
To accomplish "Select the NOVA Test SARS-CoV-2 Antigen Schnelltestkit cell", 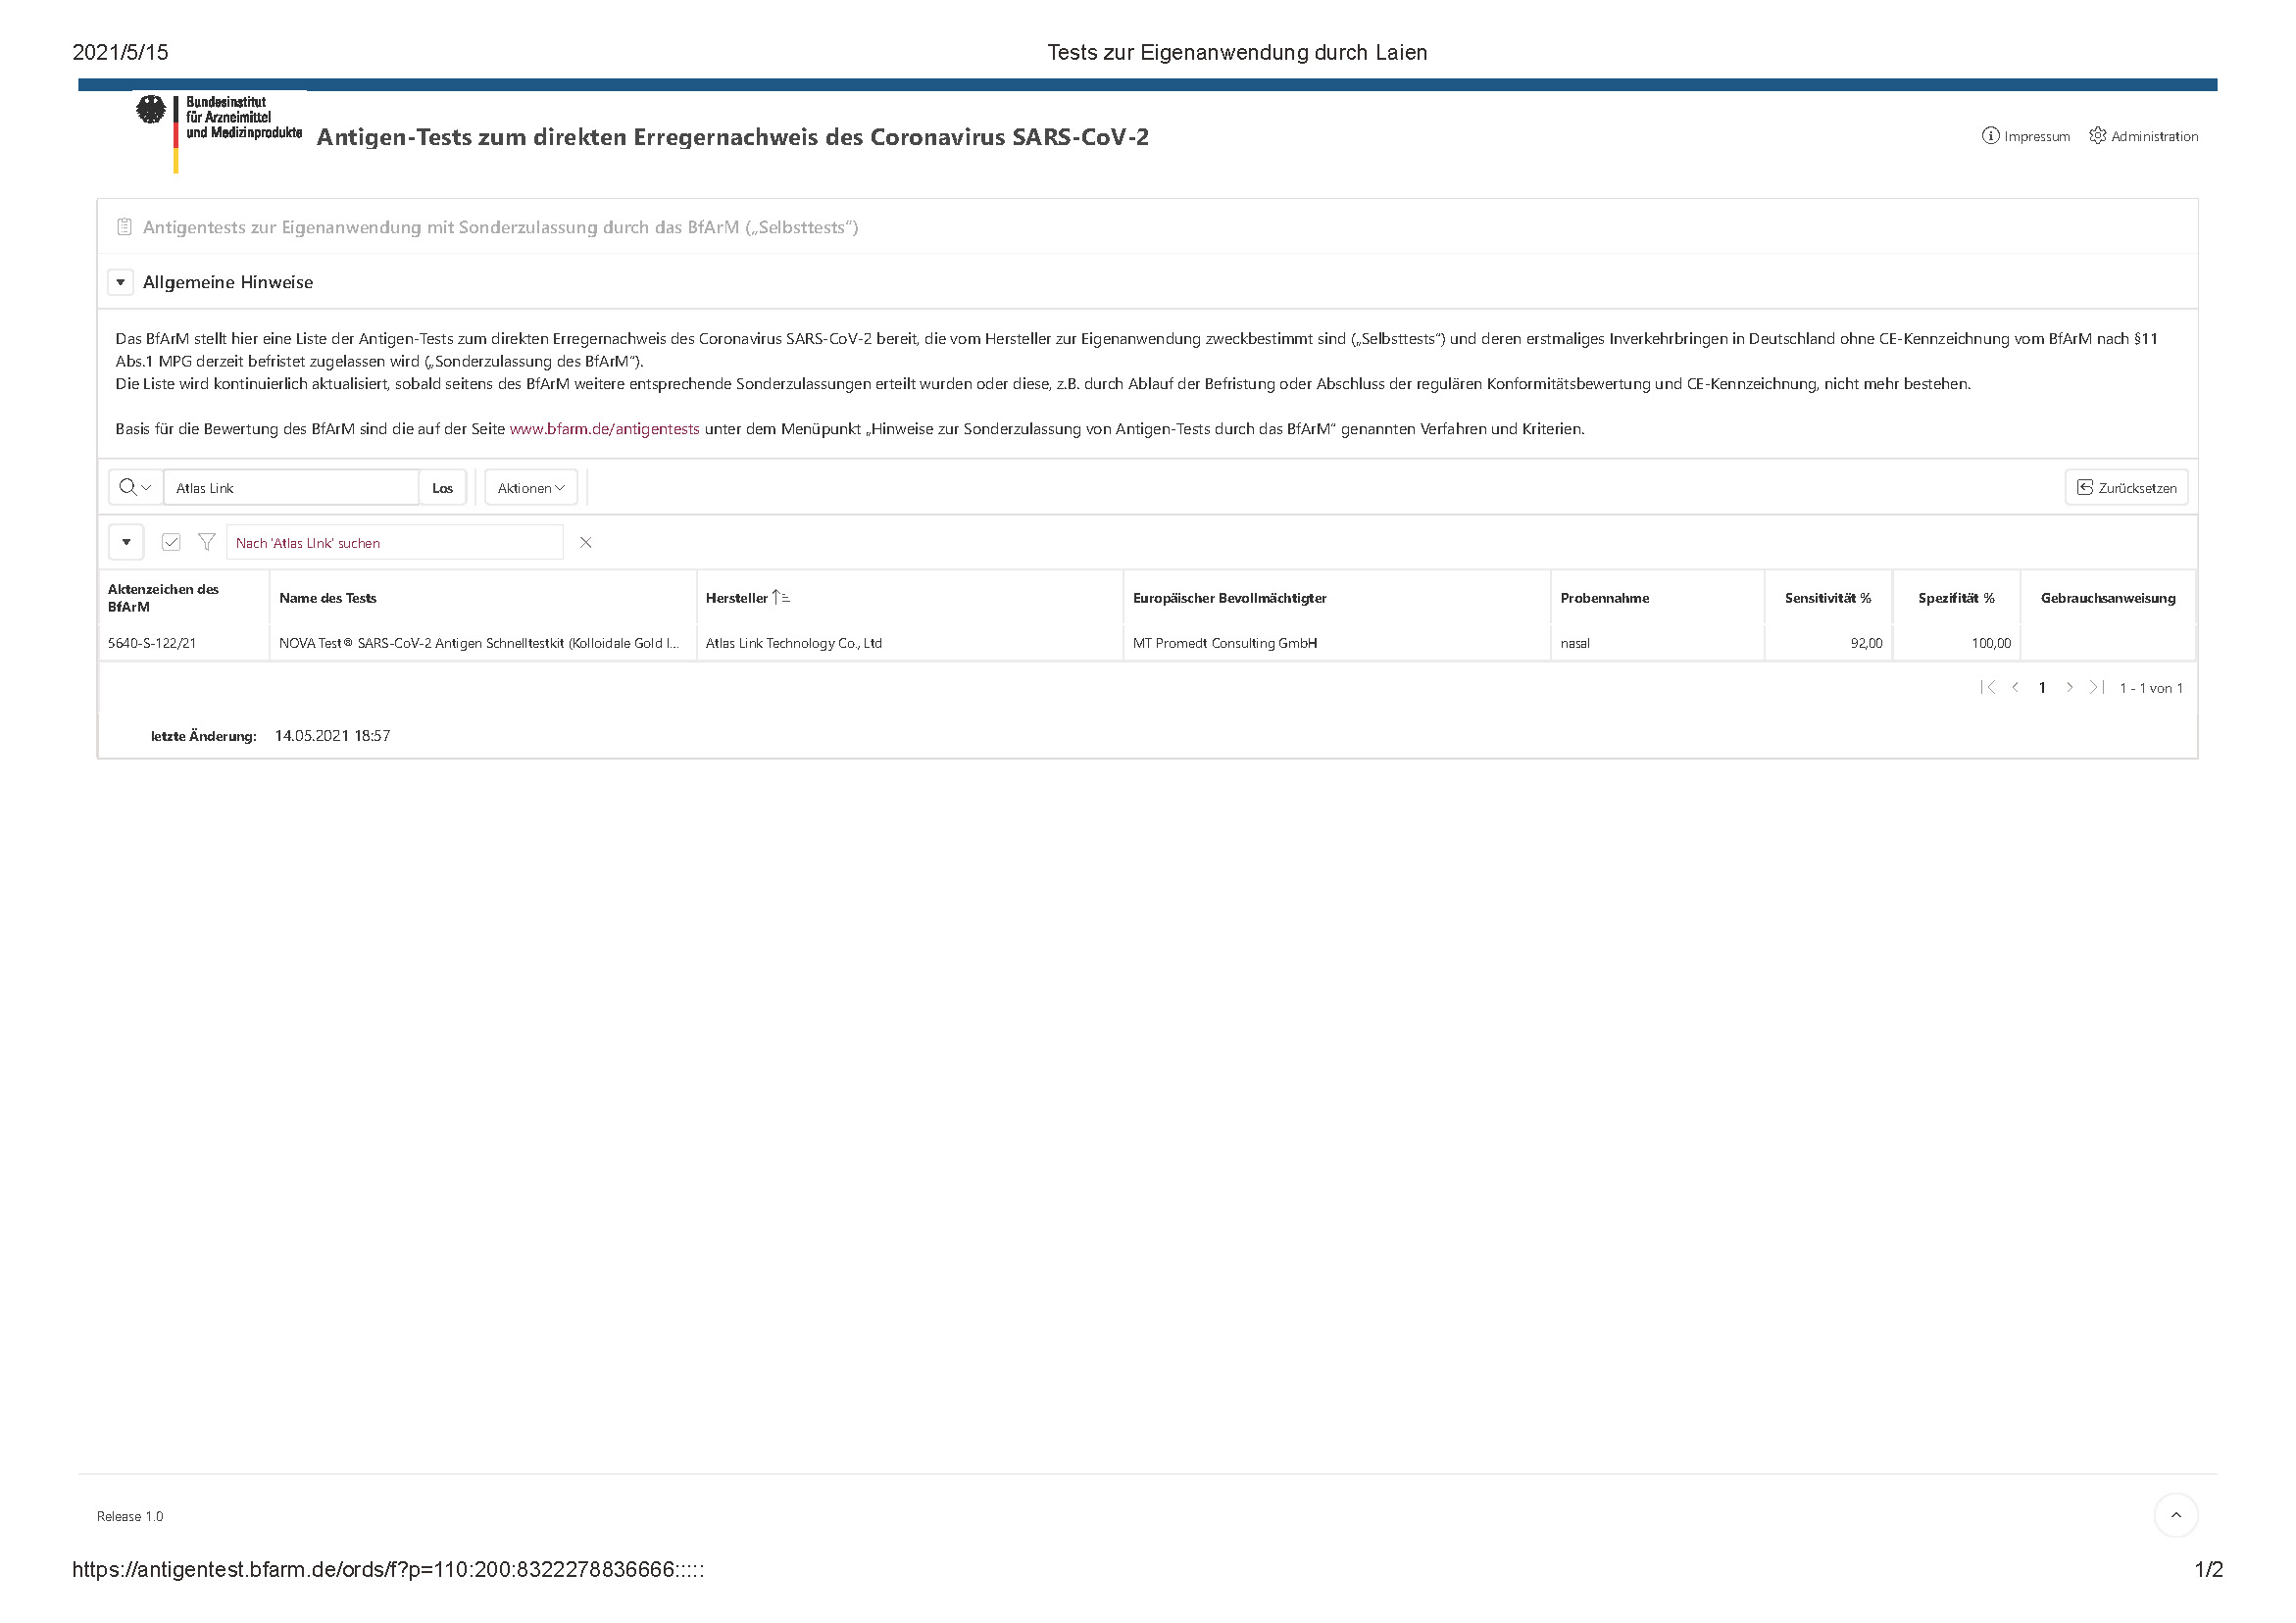I will tap(482, 643).
